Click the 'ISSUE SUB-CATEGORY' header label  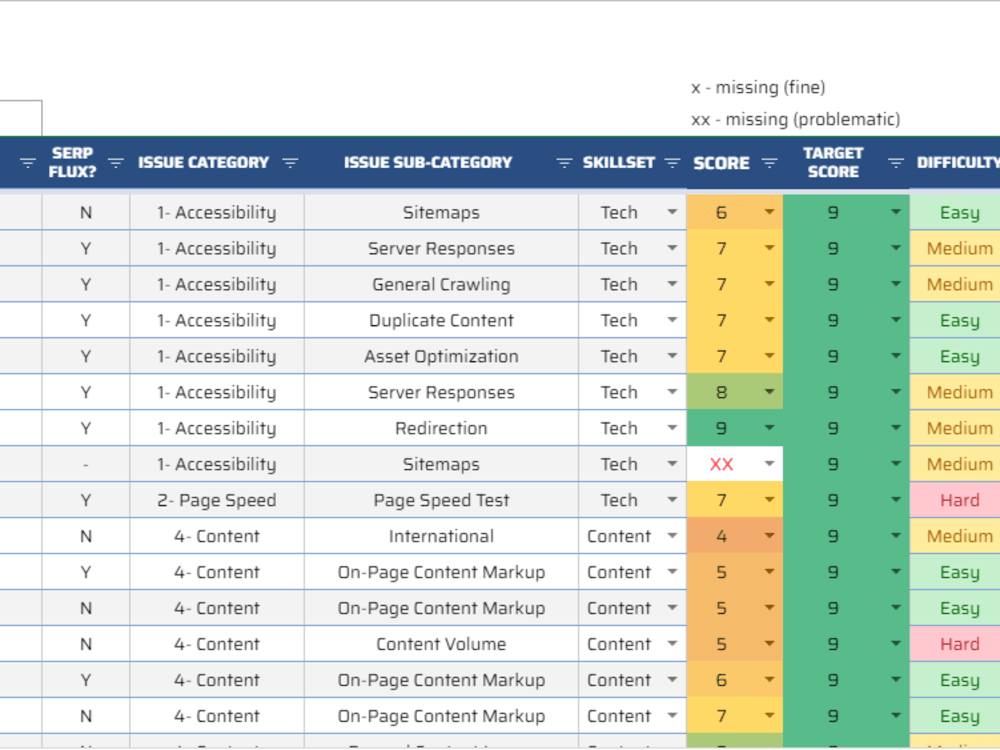[x=428, y=163]
